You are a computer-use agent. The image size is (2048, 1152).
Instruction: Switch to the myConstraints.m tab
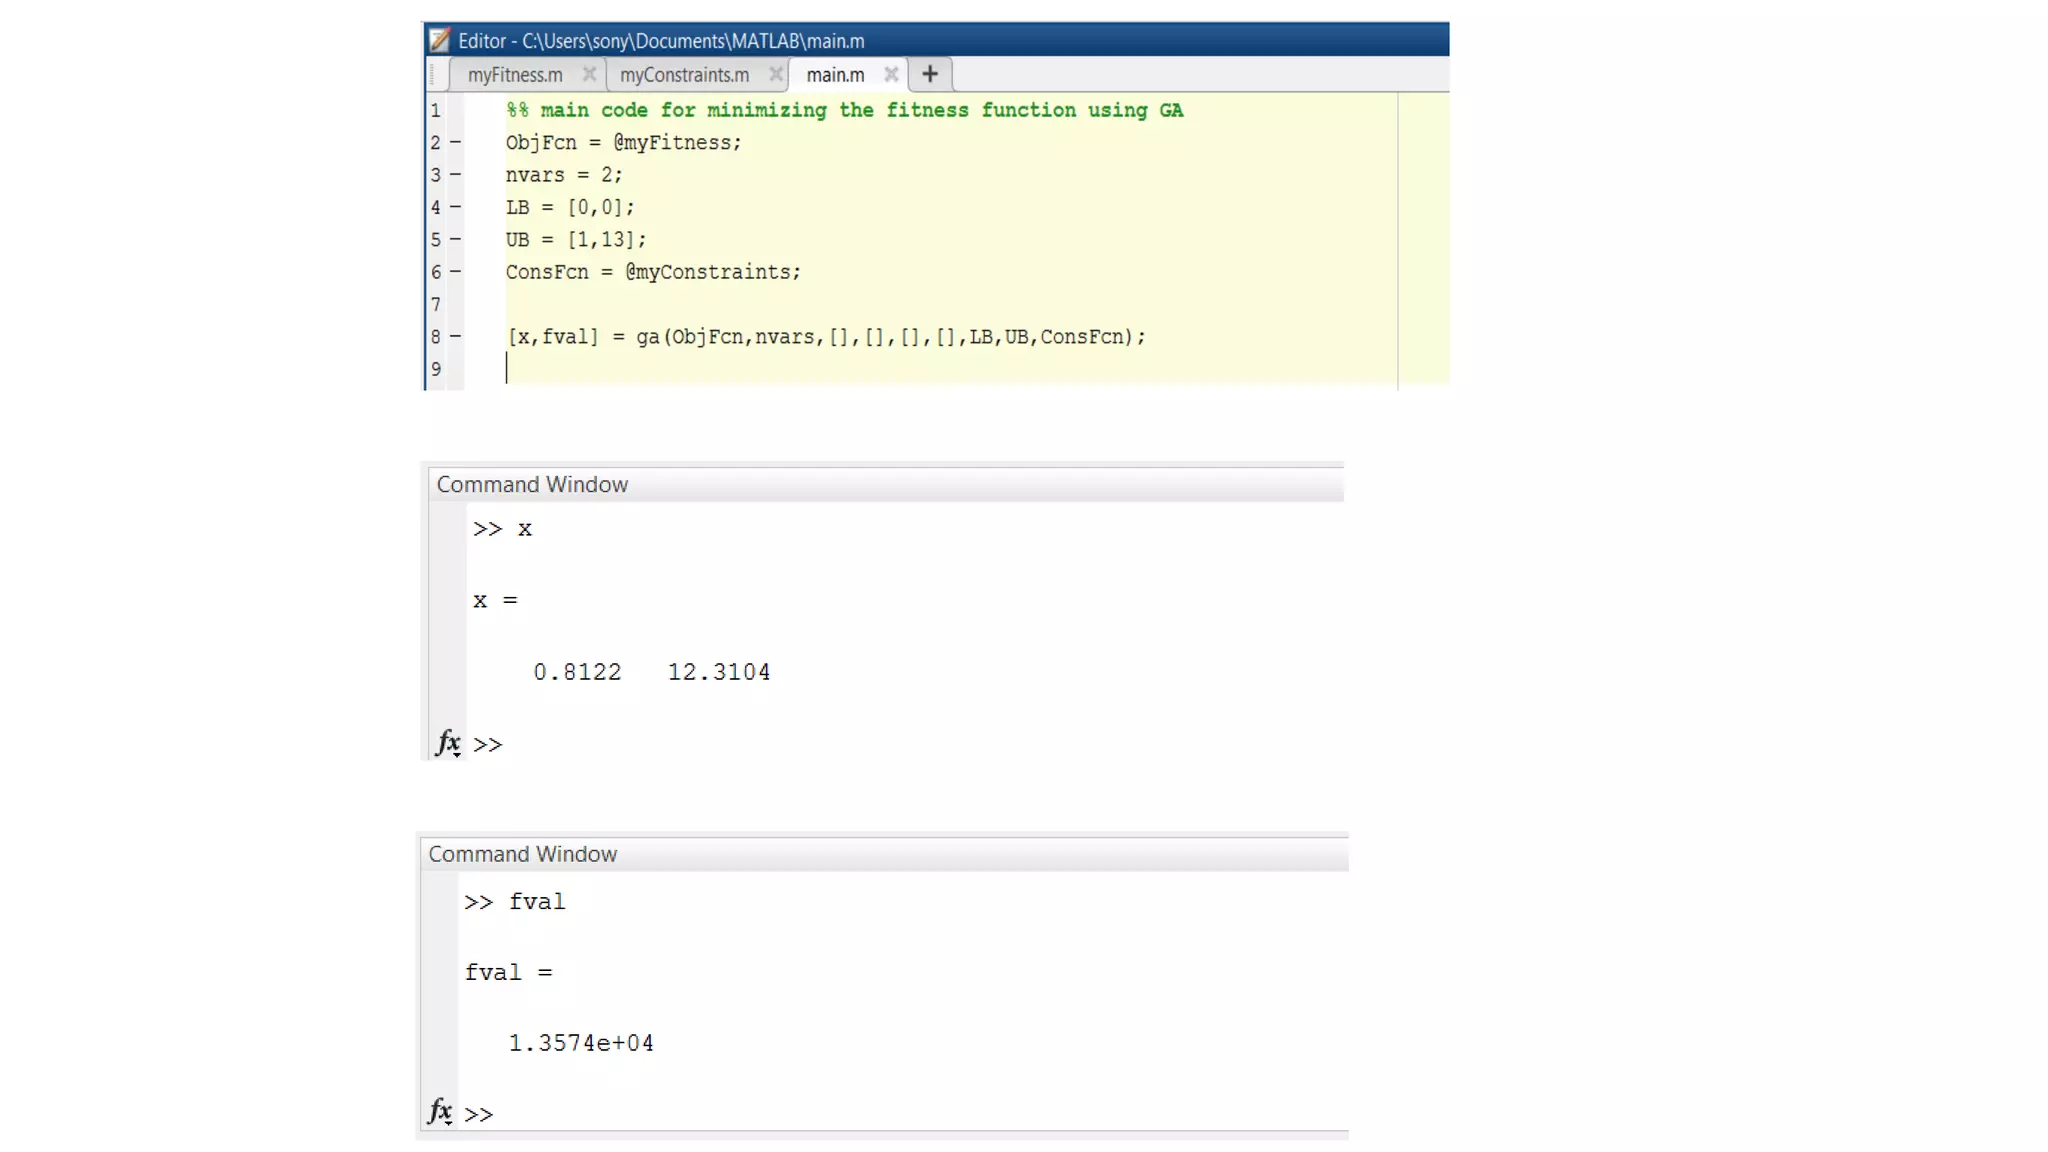(684, 75)
